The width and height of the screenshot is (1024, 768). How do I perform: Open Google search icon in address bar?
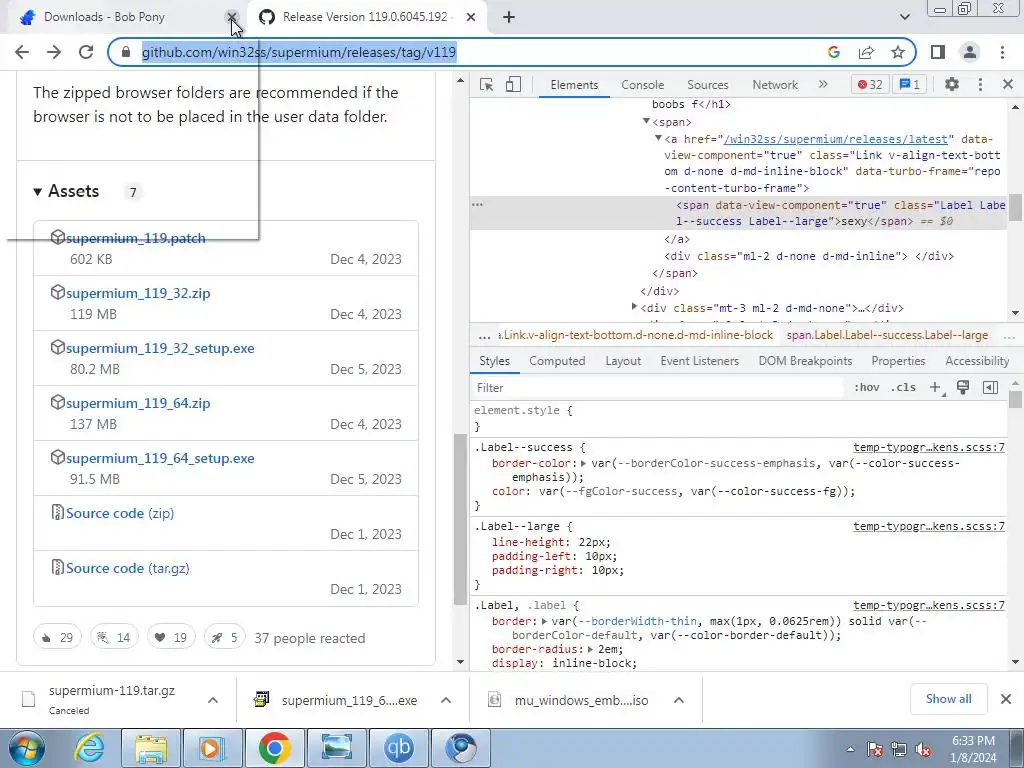click(833, 52)
